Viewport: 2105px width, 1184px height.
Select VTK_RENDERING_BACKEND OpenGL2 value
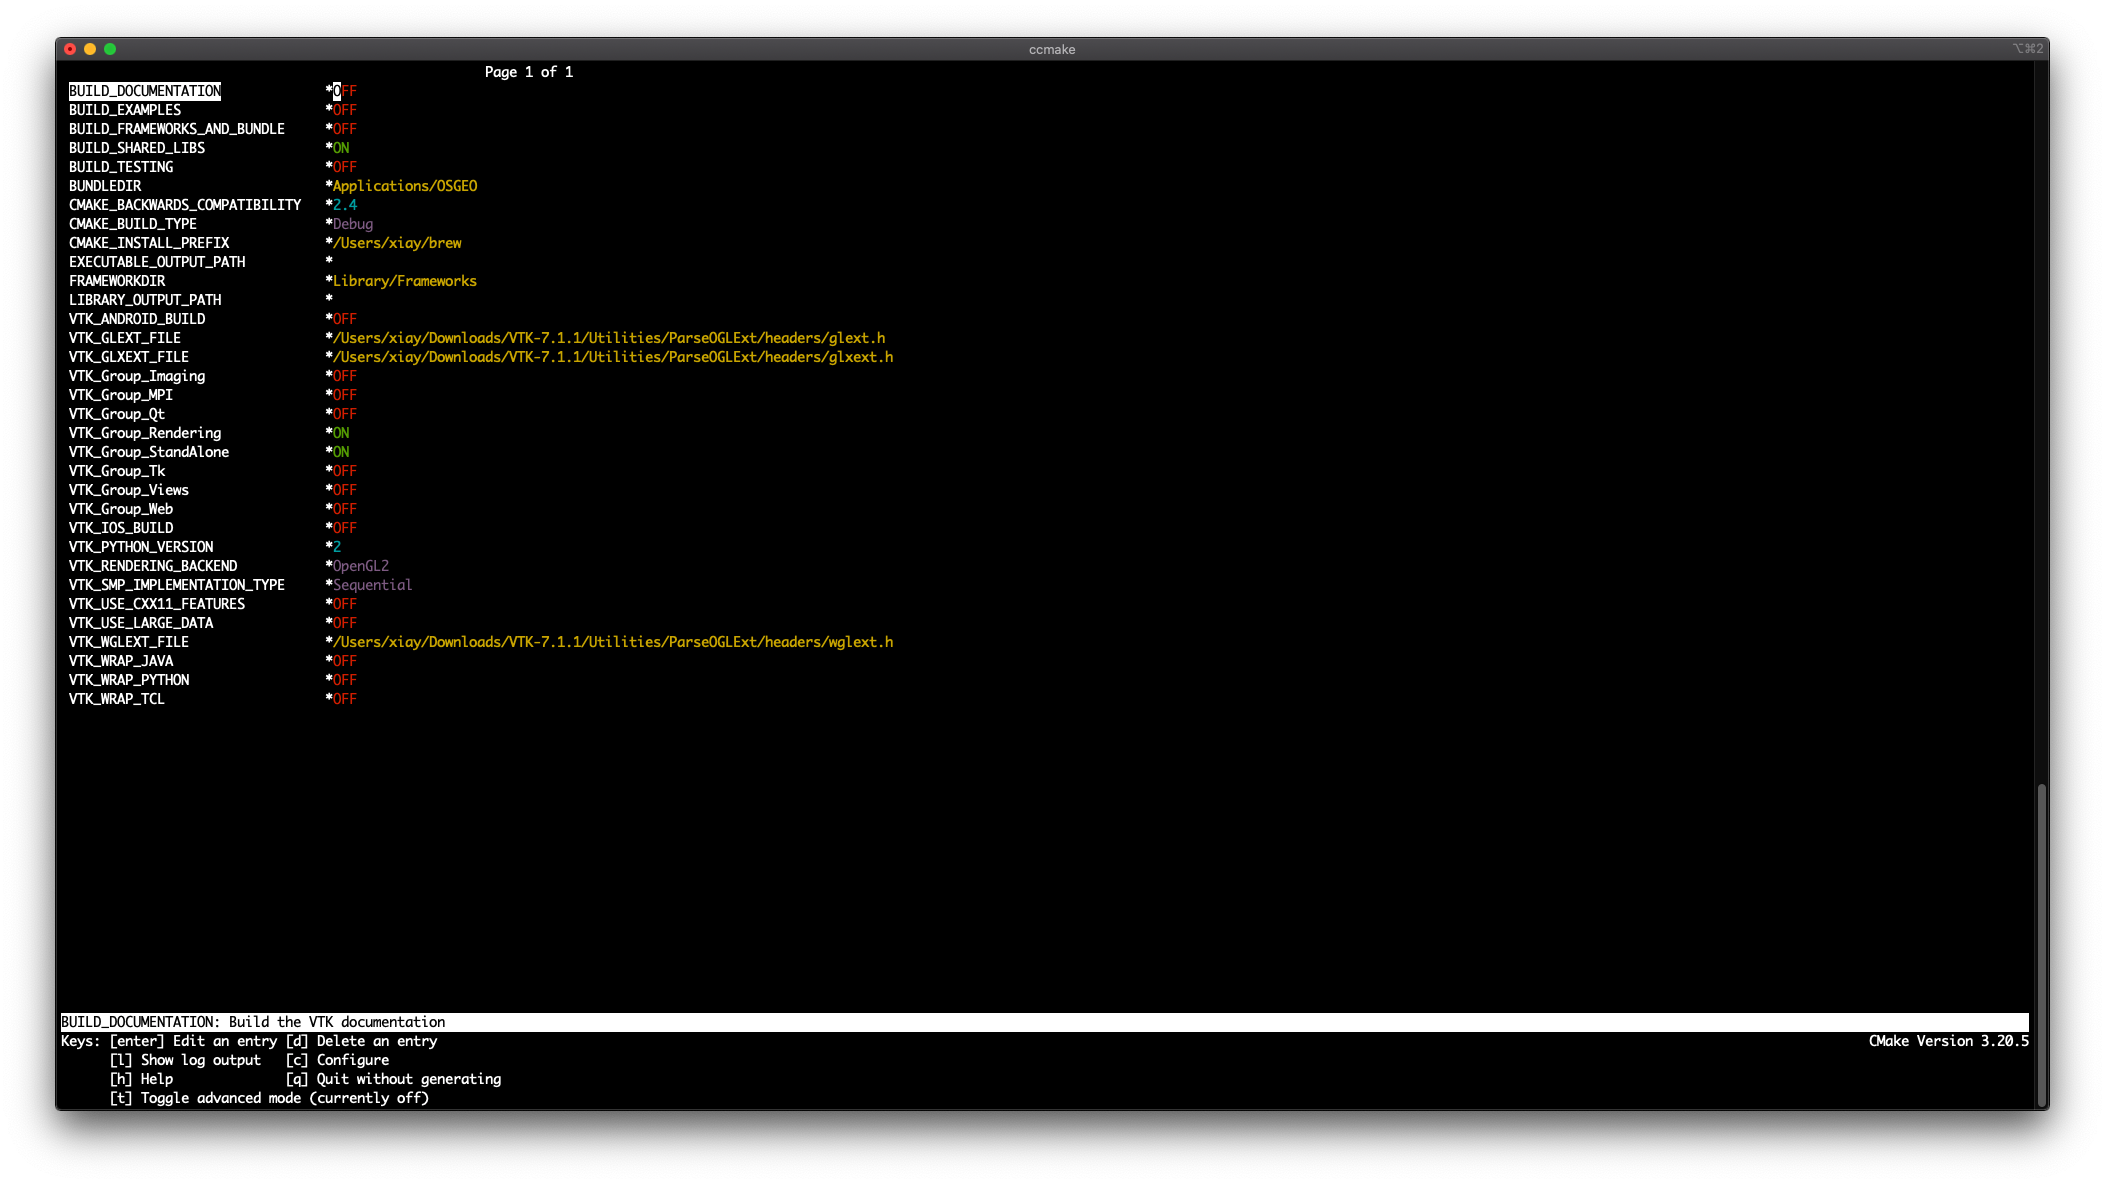360,566
